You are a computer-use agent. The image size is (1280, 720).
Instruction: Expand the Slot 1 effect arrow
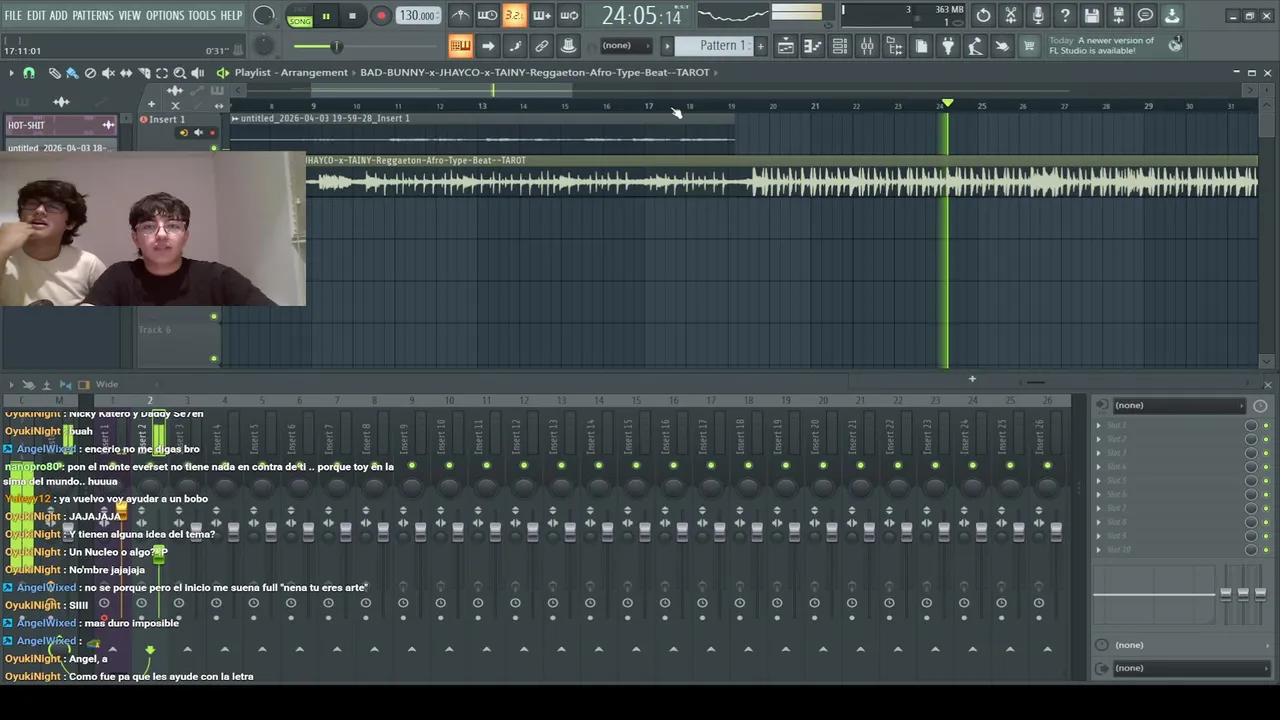(1099, 426)
